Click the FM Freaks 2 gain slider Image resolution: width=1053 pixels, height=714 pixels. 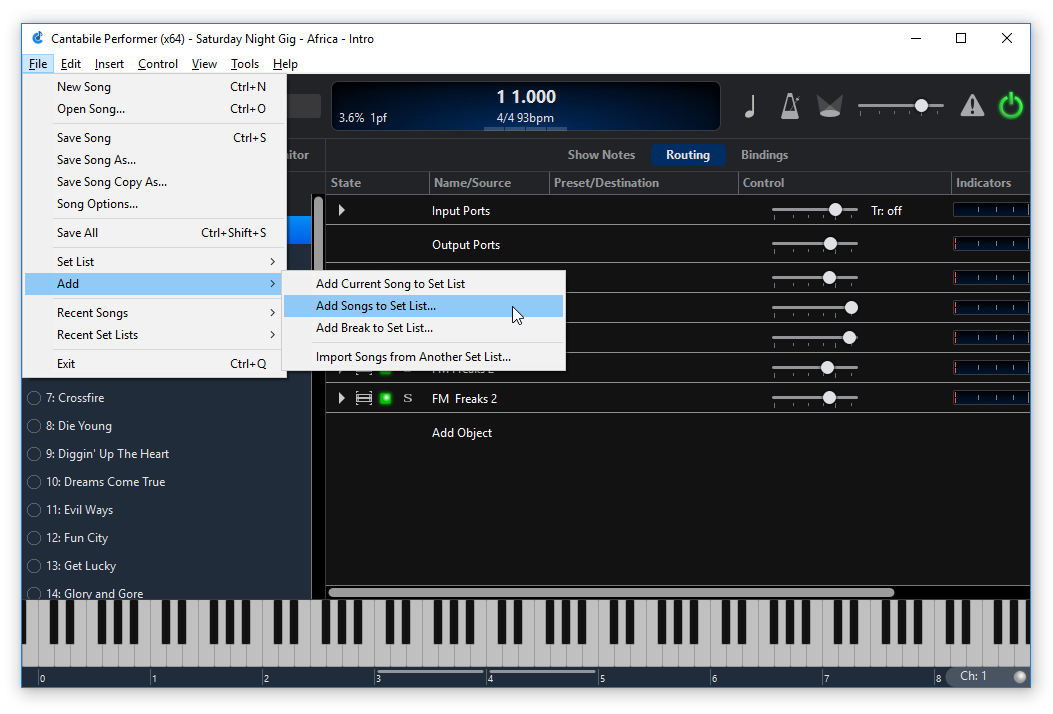[x=815, y=398]
